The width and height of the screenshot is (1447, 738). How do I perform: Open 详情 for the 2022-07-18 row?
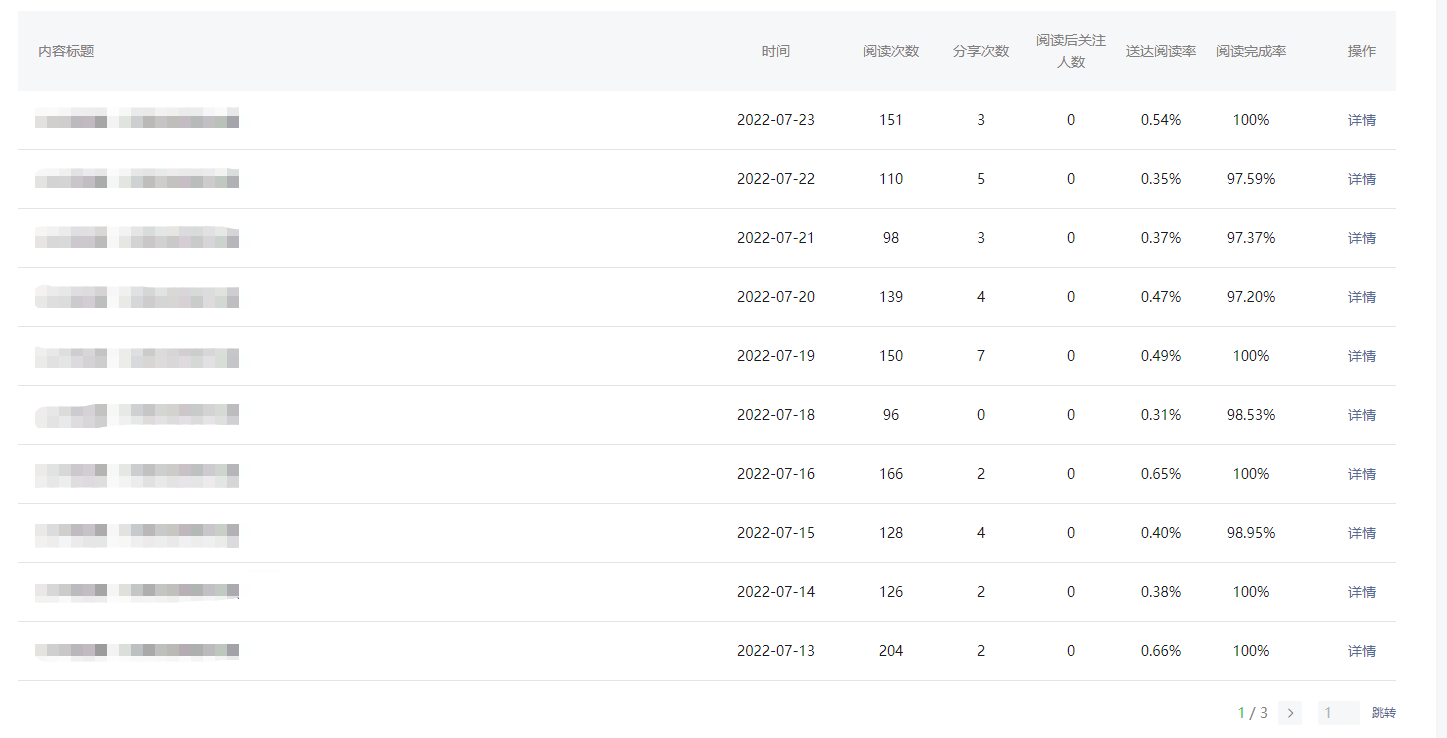click(1361, 415)
